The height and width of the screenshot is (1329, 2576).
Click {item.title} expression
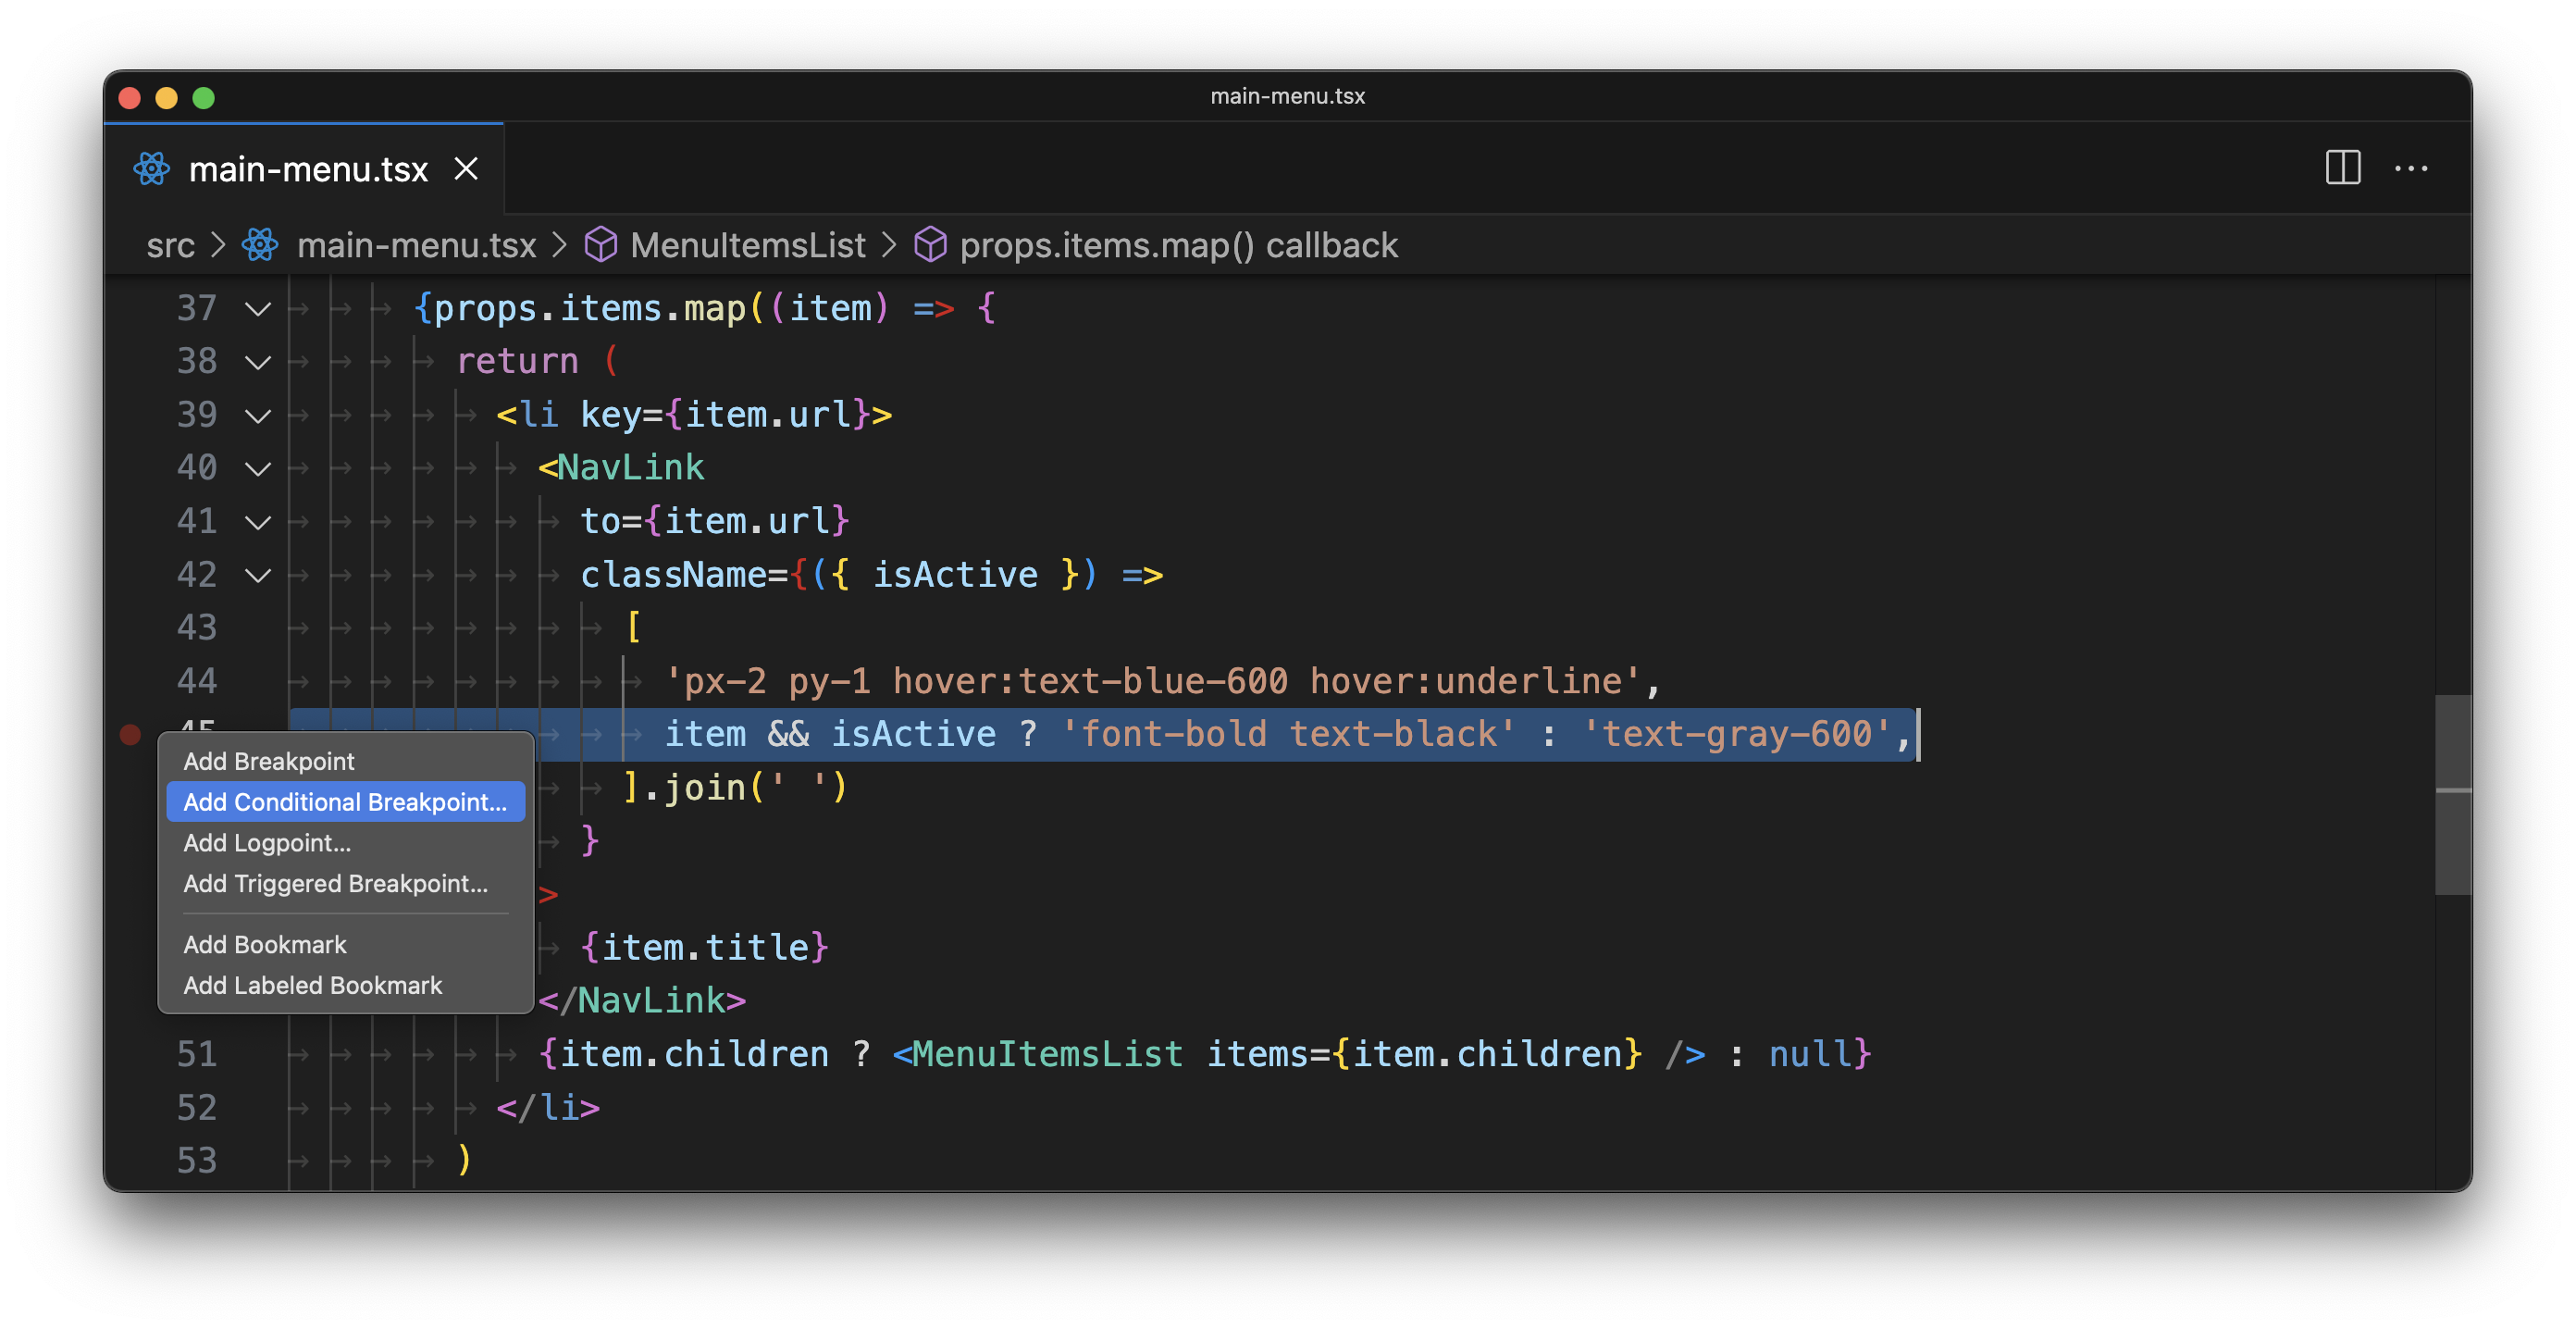[705, 947]
